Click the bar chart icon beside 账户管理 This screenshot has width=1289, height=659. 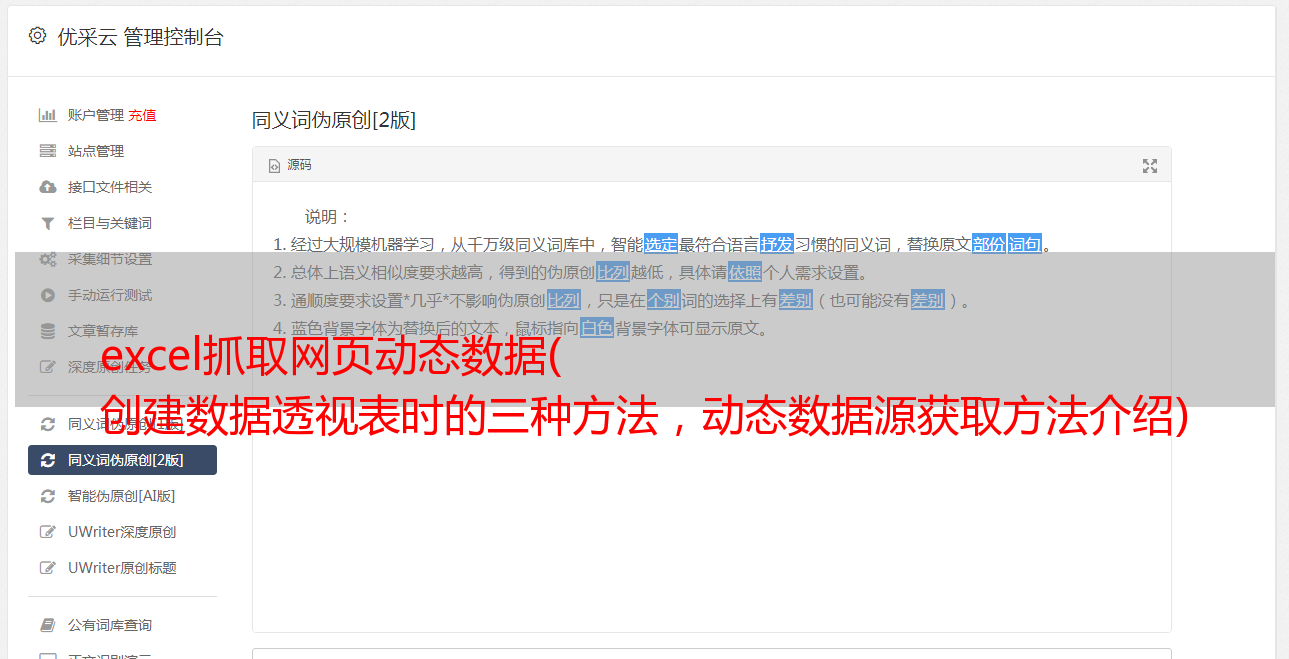(x=47, y=115)
